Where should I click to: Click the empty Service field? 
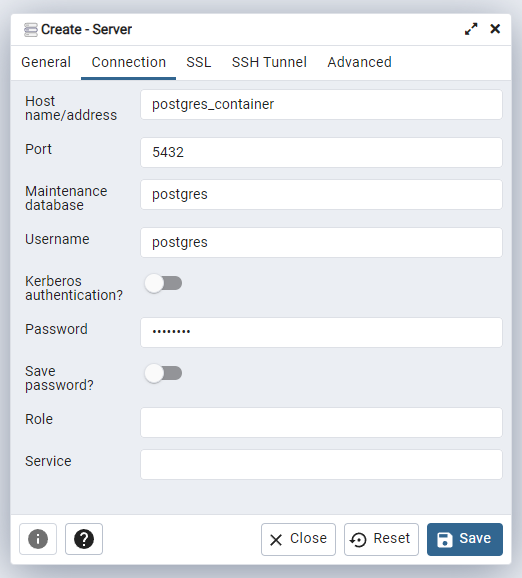coord(321,464)
